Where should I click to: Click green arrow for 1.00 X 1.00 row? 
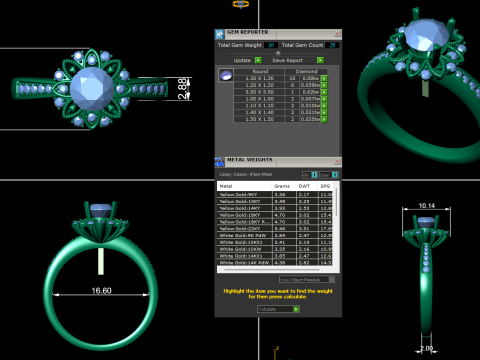pos(324,99)
